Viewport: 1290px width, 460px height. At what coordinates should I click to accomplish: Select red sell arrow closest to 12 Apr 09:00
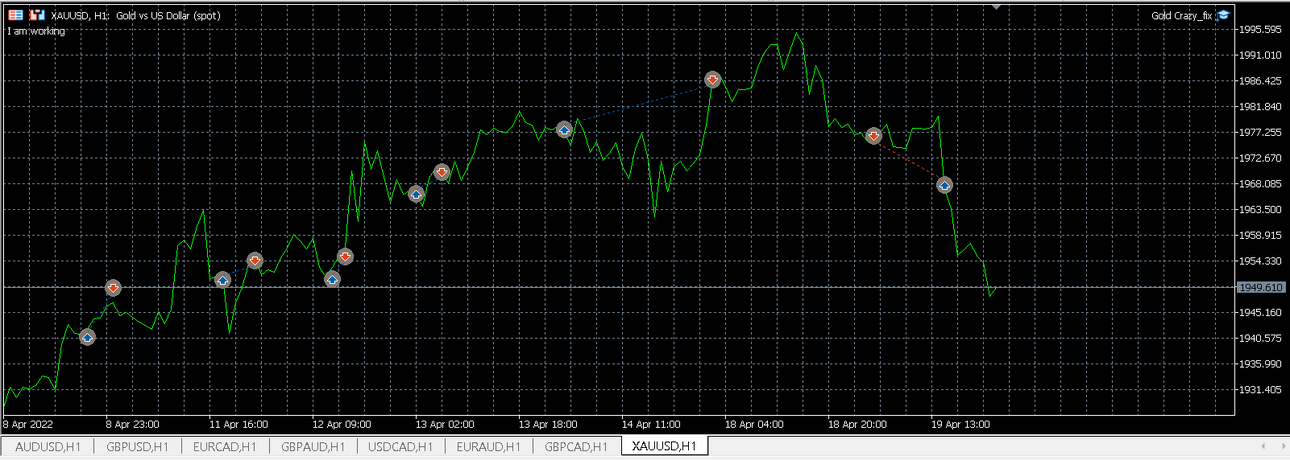coord(345,256)
